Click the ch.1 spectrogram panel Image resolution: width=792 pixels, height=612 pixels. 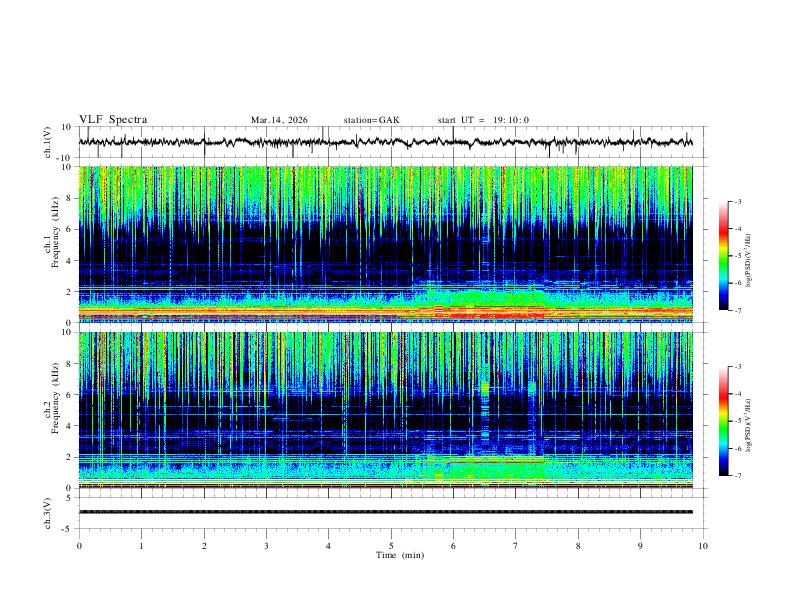tap(385, 244)
